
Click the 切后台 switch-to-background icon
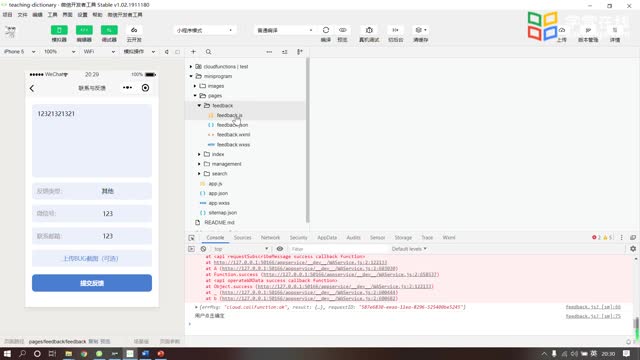[395, 30]
